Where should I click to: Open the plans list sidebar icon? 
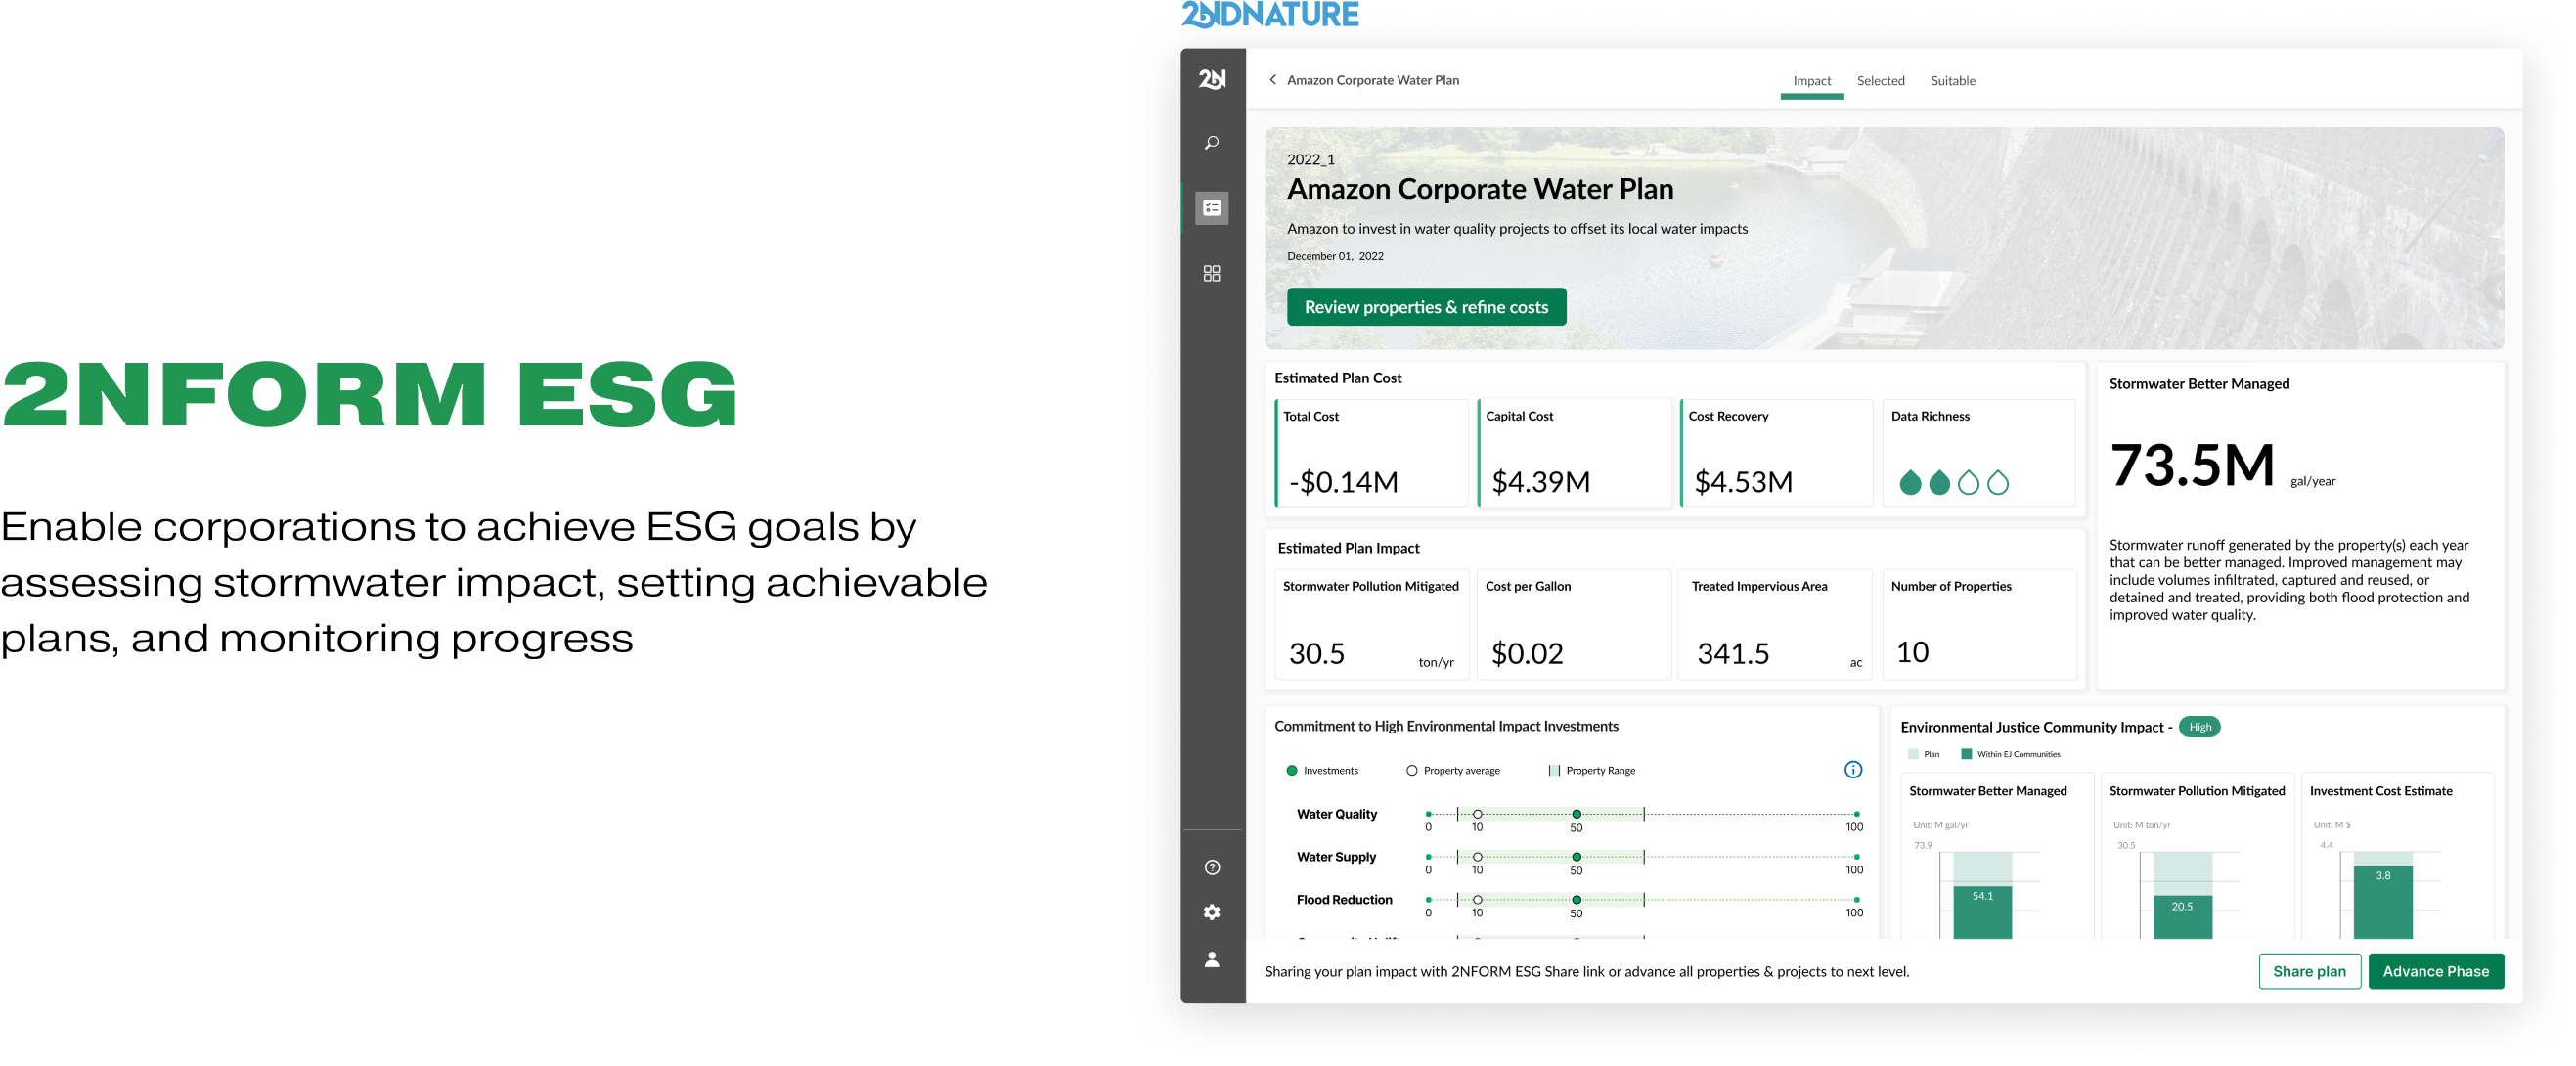1211,208
